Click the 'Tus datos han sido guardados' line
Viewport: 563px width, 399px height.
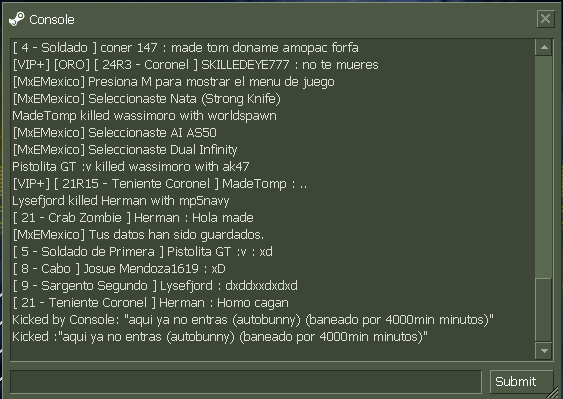pyautogui.click(x=138, y=235)
